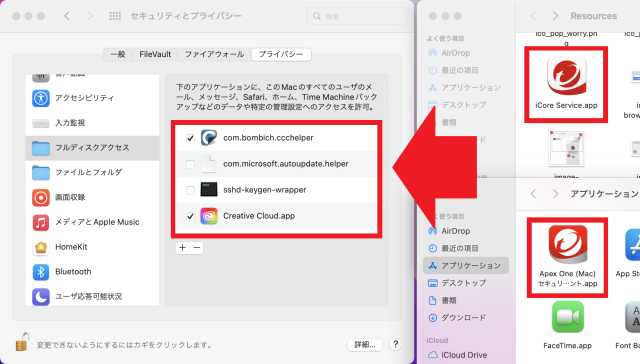640x364 pixels.
Task: Focus the 検索 search field
Action: 356,16
